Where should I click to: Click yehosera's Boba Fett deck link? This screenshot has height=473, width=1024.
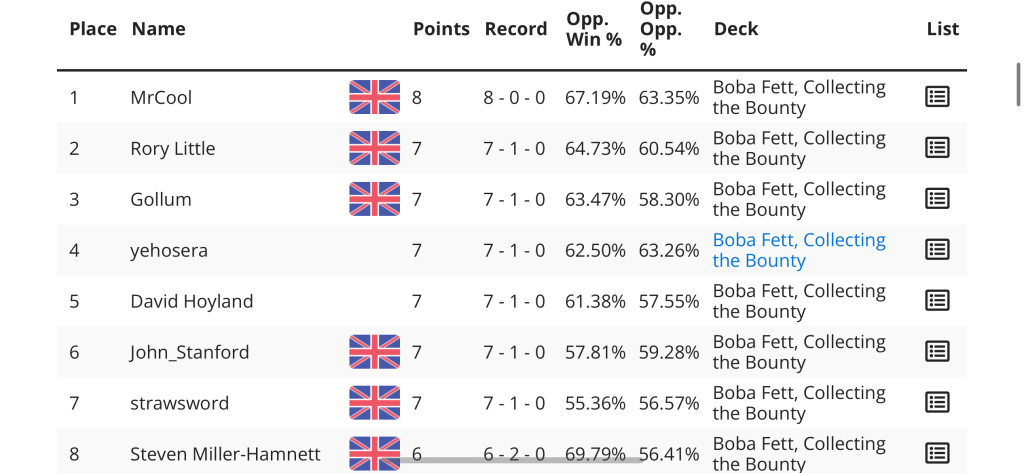(x=798, y=250)
